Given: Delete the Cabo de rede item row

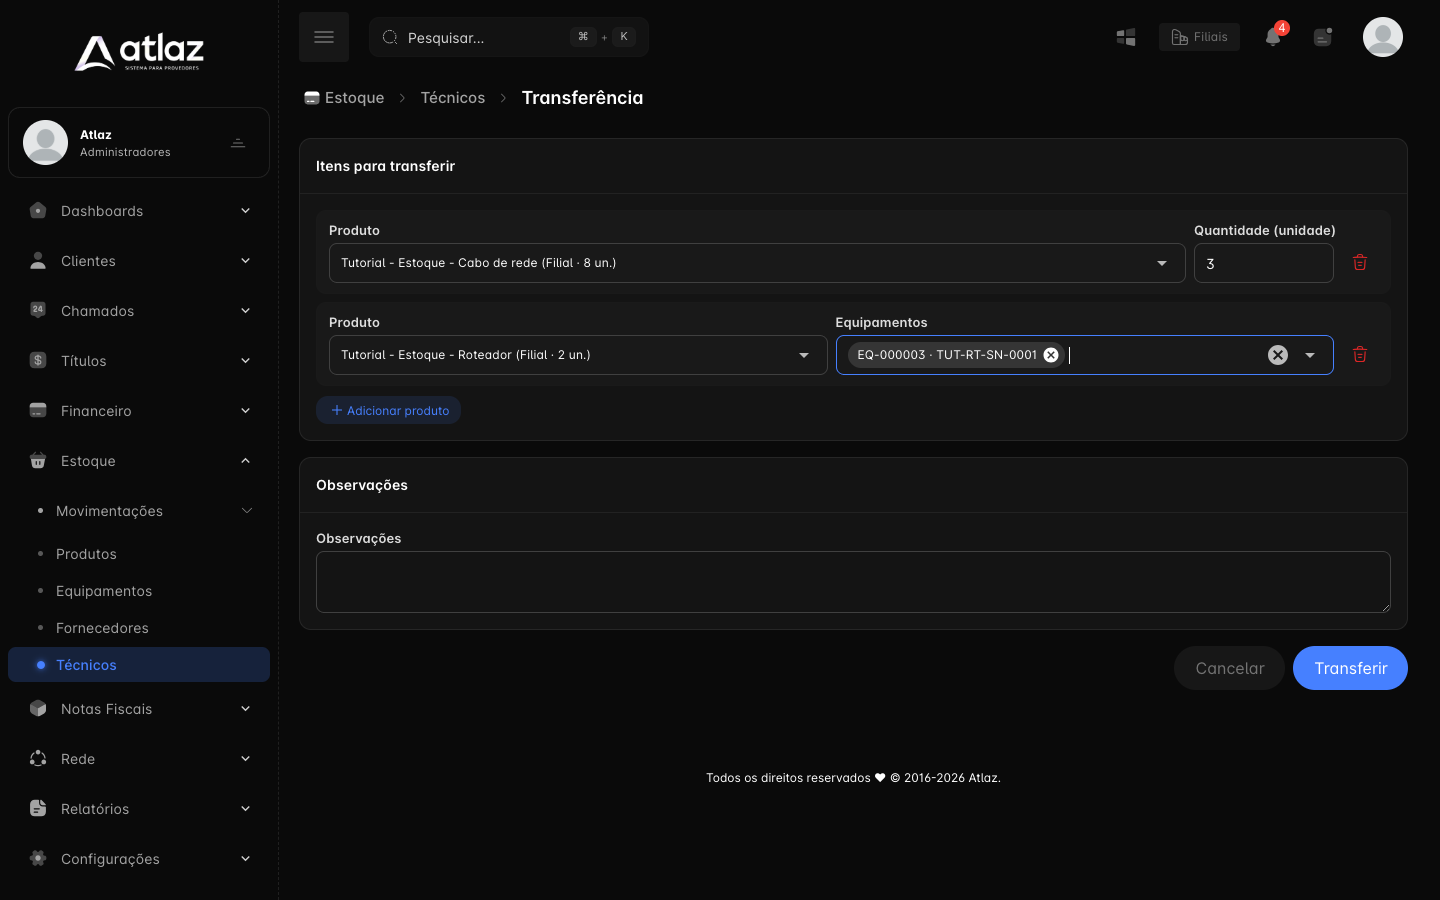Looking at the screenshot, I should [1360, 262].
